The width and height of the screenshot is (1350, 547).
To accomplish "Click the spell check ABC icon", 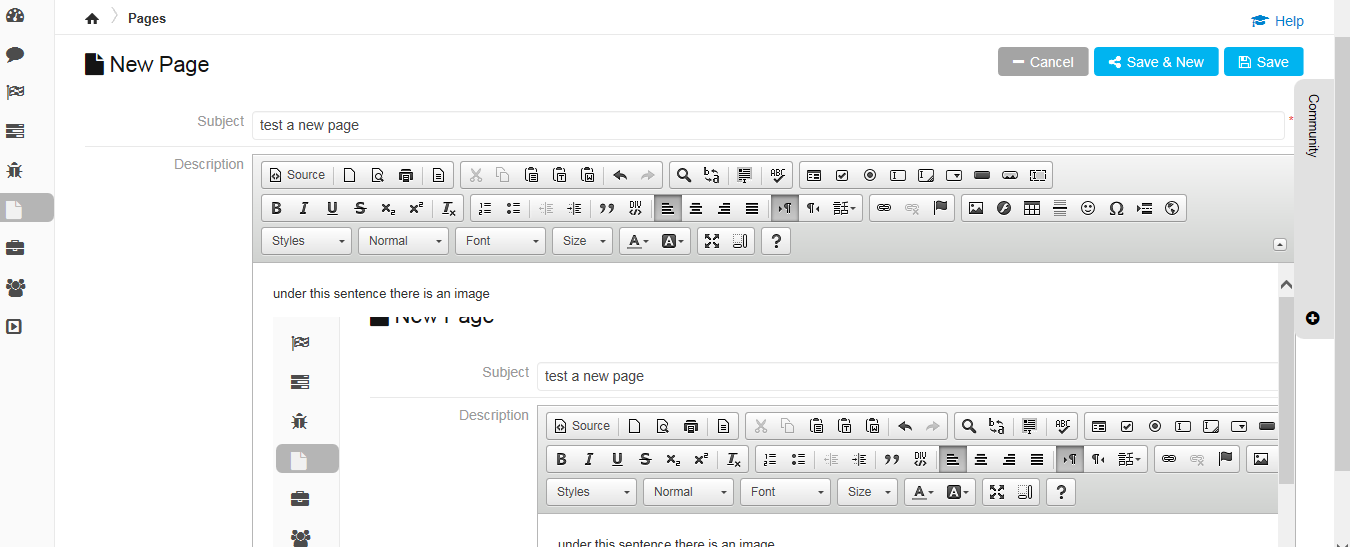I will pos(778,175).
